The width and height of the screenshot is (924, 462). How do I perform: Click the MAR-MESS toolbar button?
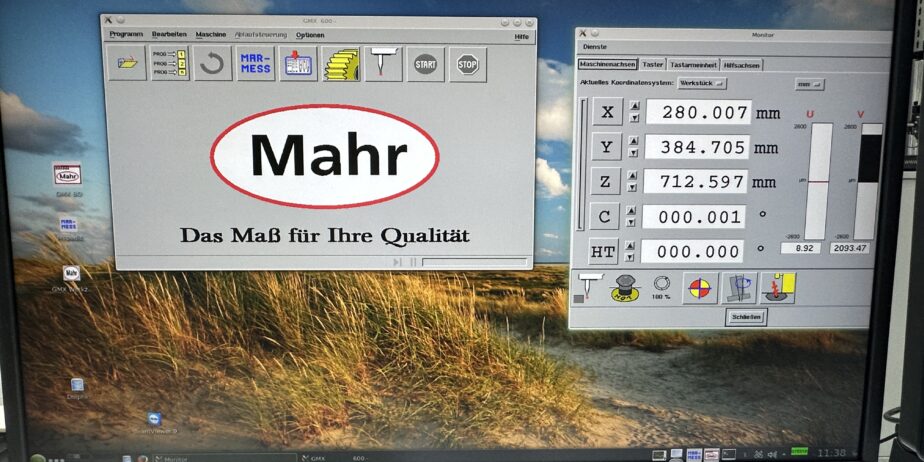tap(255, 64)
